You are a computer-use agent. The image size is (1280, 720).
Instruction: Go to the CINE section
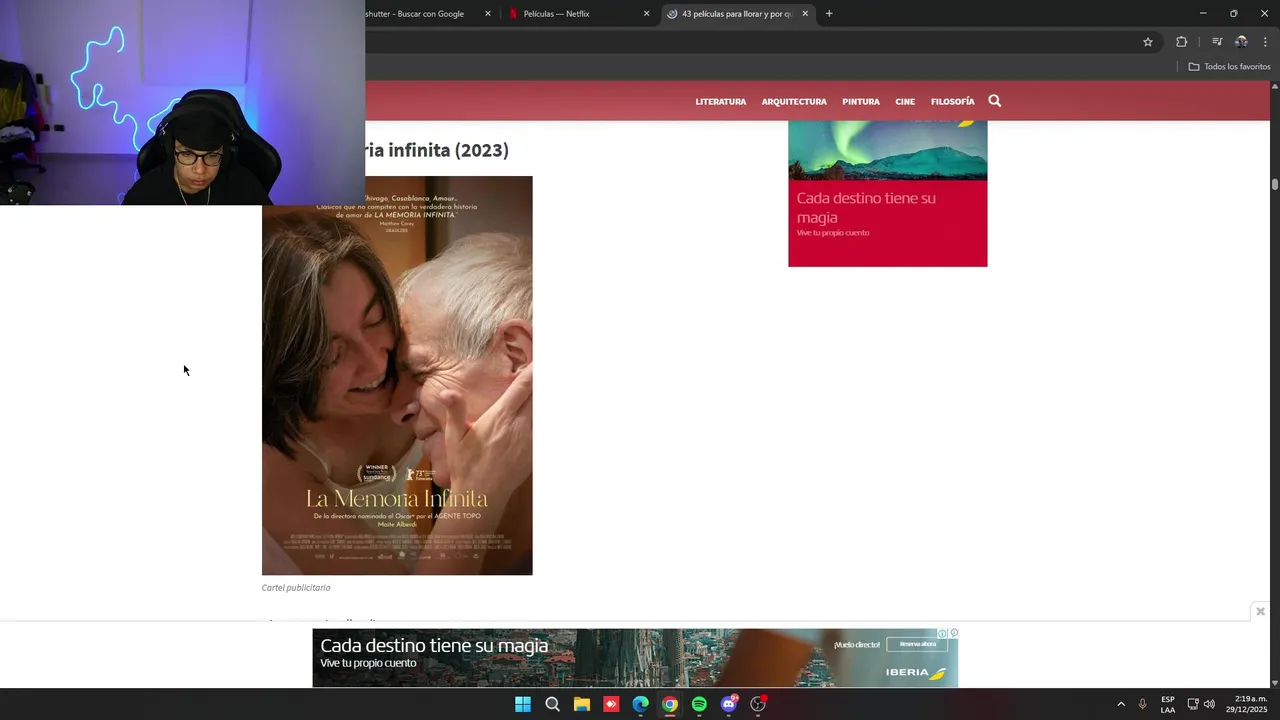tap(905, 102)
